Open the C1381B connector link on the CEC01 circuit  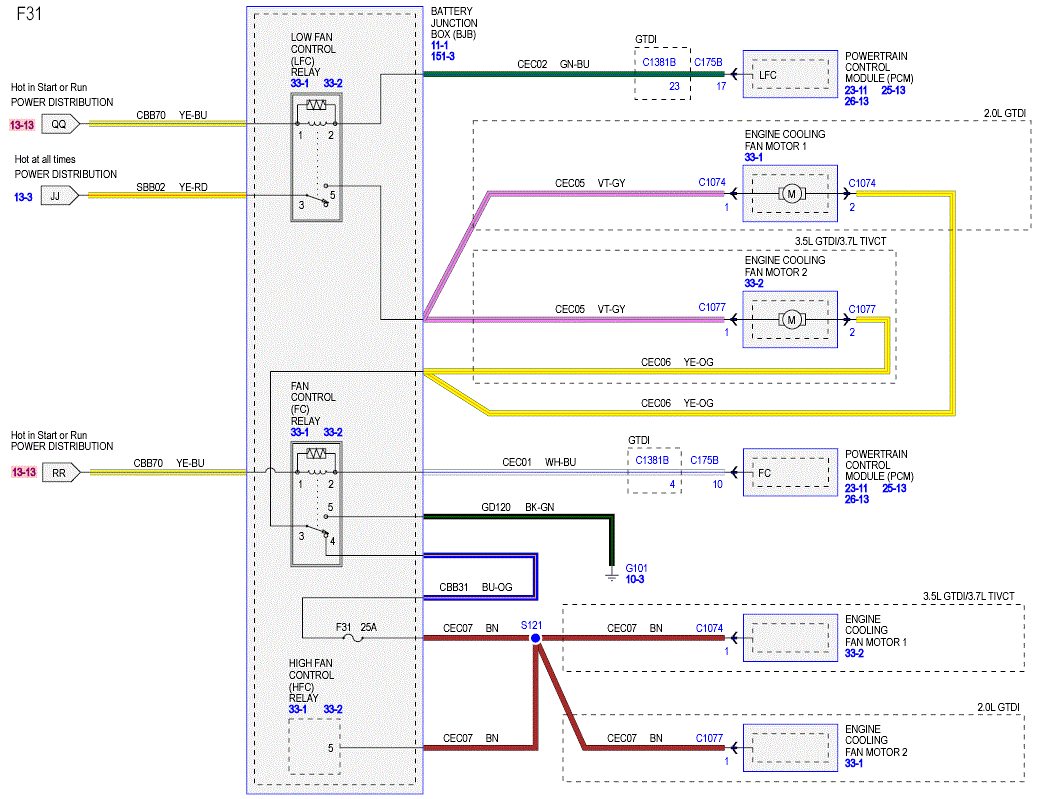(652, 460)
